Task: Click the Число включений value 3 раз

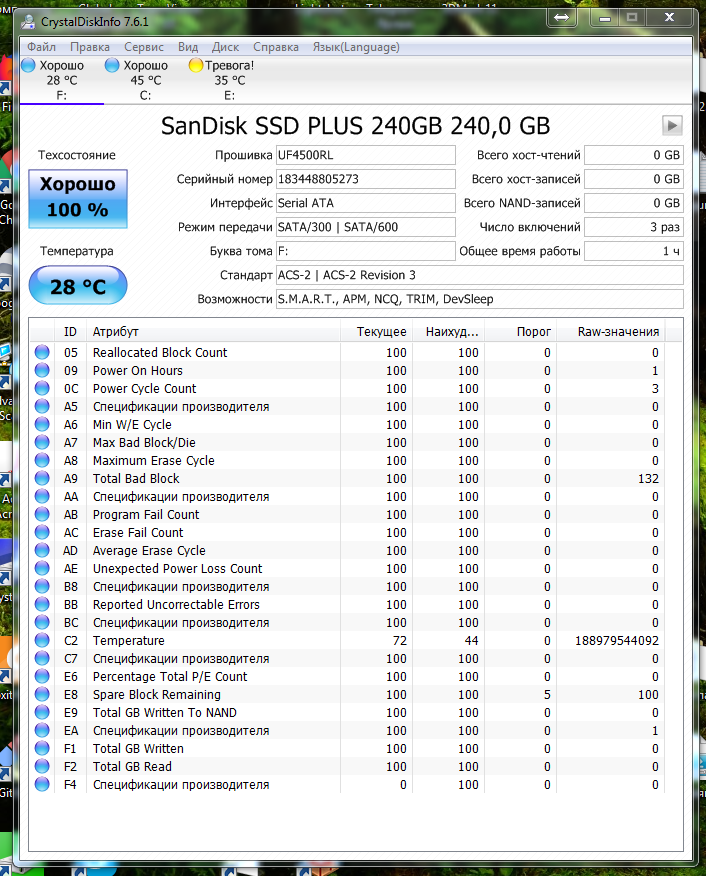Action: (633, 227)
